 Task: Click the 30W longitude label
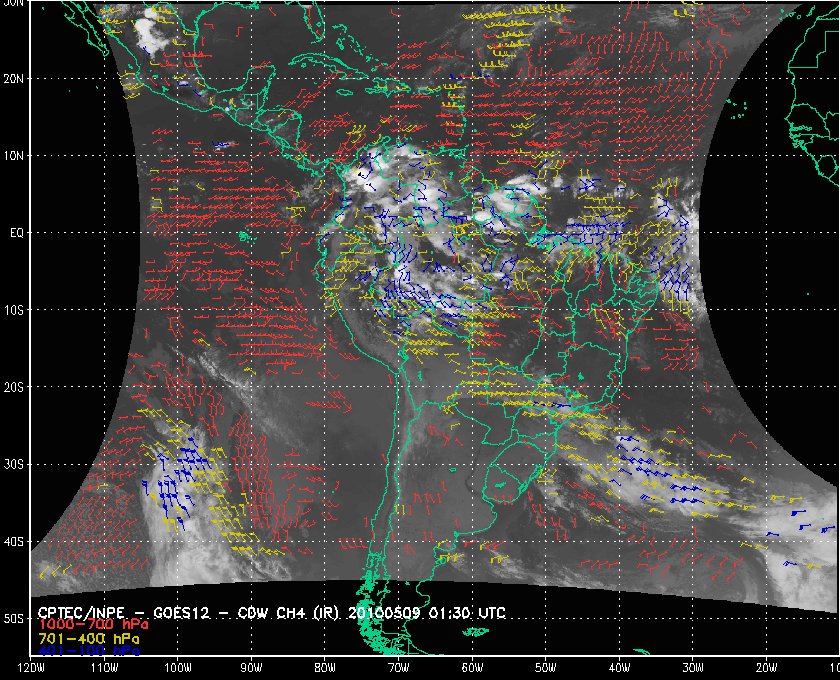[x=693, y=668]
